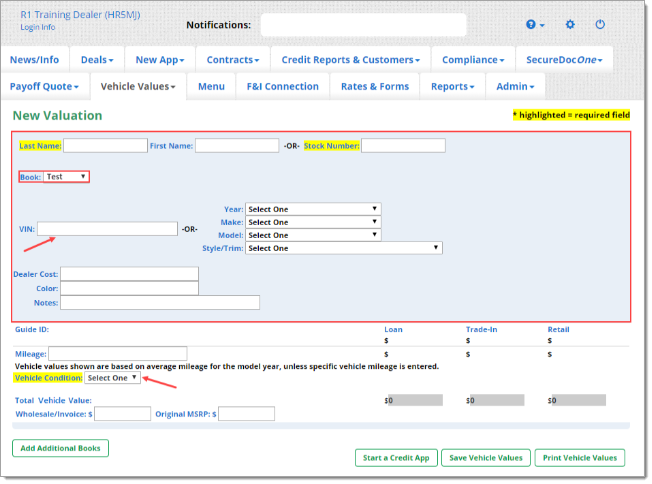Click the Color input field

129,288
